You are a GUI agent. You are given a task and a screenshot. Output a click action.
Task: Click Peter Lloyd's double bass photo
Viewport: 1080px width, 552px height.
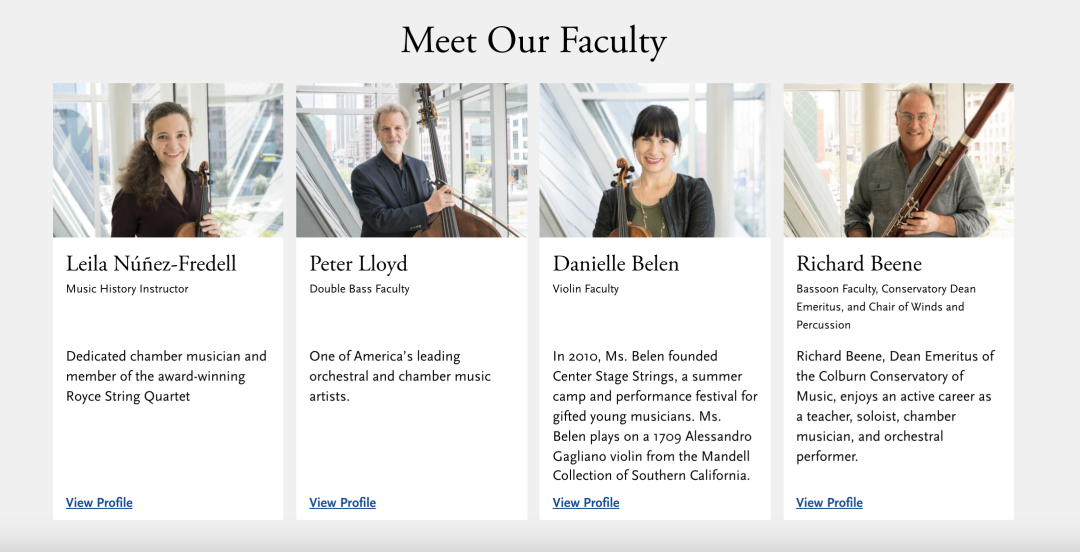411,160
